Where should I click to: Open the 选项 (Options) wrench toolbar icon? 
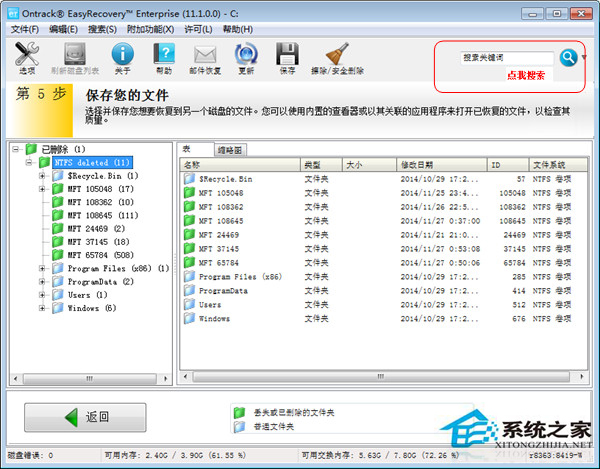pyautogui.click(x=27, y=58)
